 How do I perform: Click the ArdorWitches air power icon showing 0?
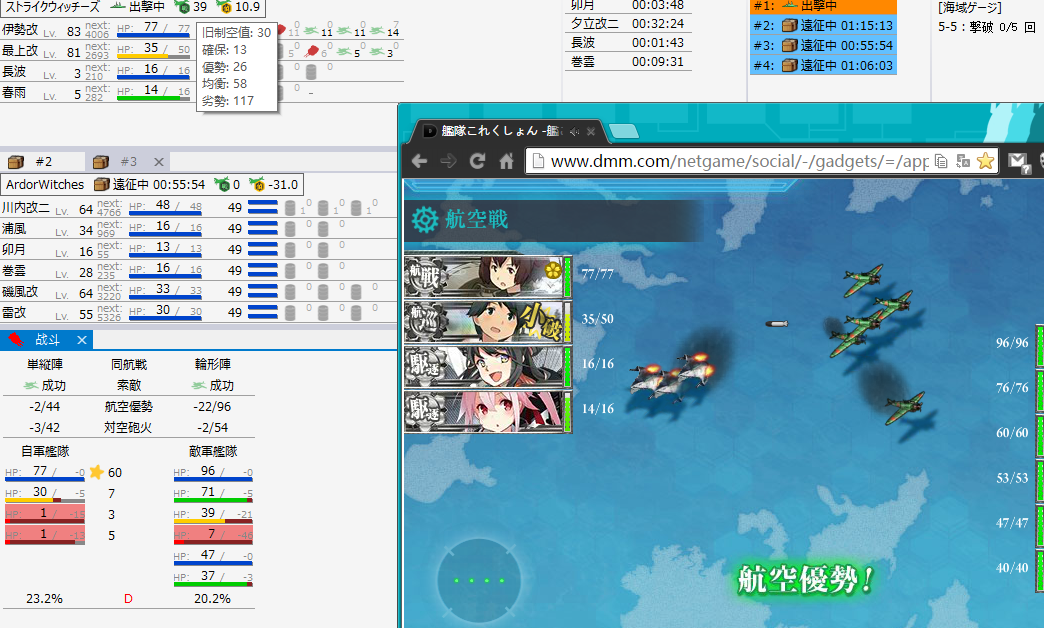click(222, 184)
